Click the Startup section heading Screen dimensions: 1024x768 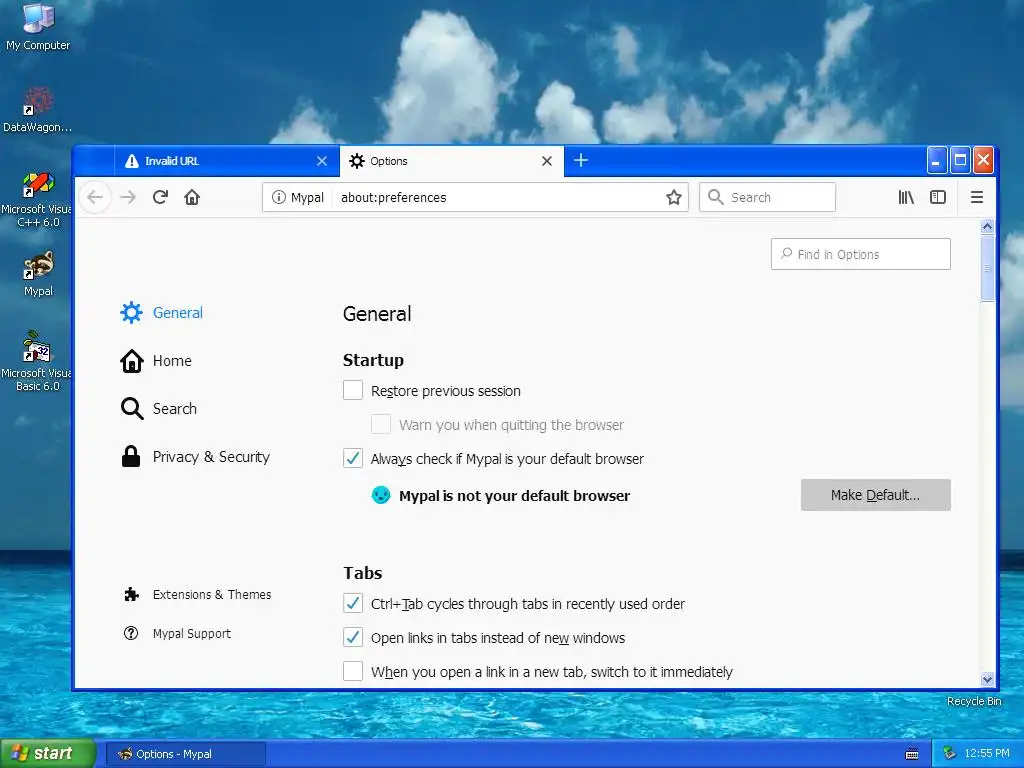(374, 360)
